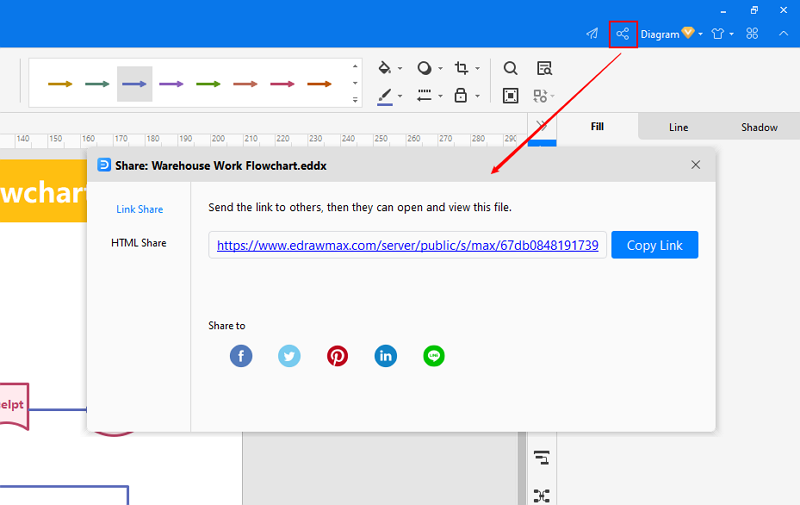Expand the full arrow style gallery
Viewport: 800px width, 505px height.
point(355,100)
